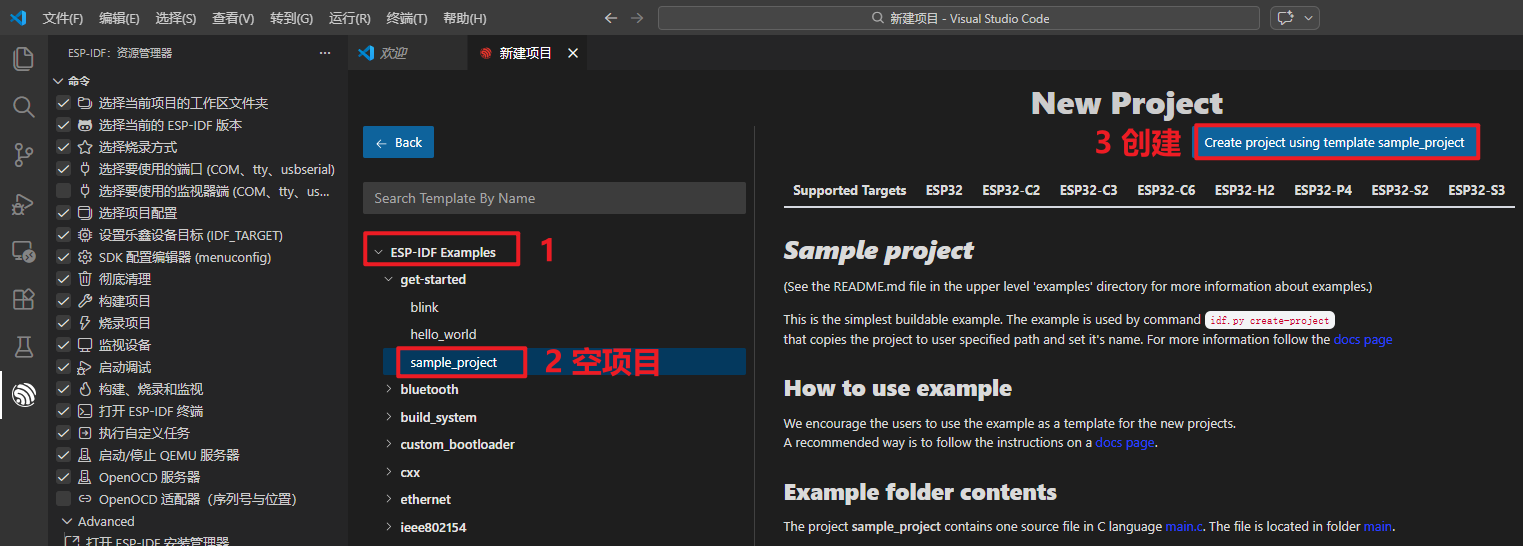
Task: Click the folder icon beside 选择当前项目的工作区文件夹
Action: (x=85, y=103)
